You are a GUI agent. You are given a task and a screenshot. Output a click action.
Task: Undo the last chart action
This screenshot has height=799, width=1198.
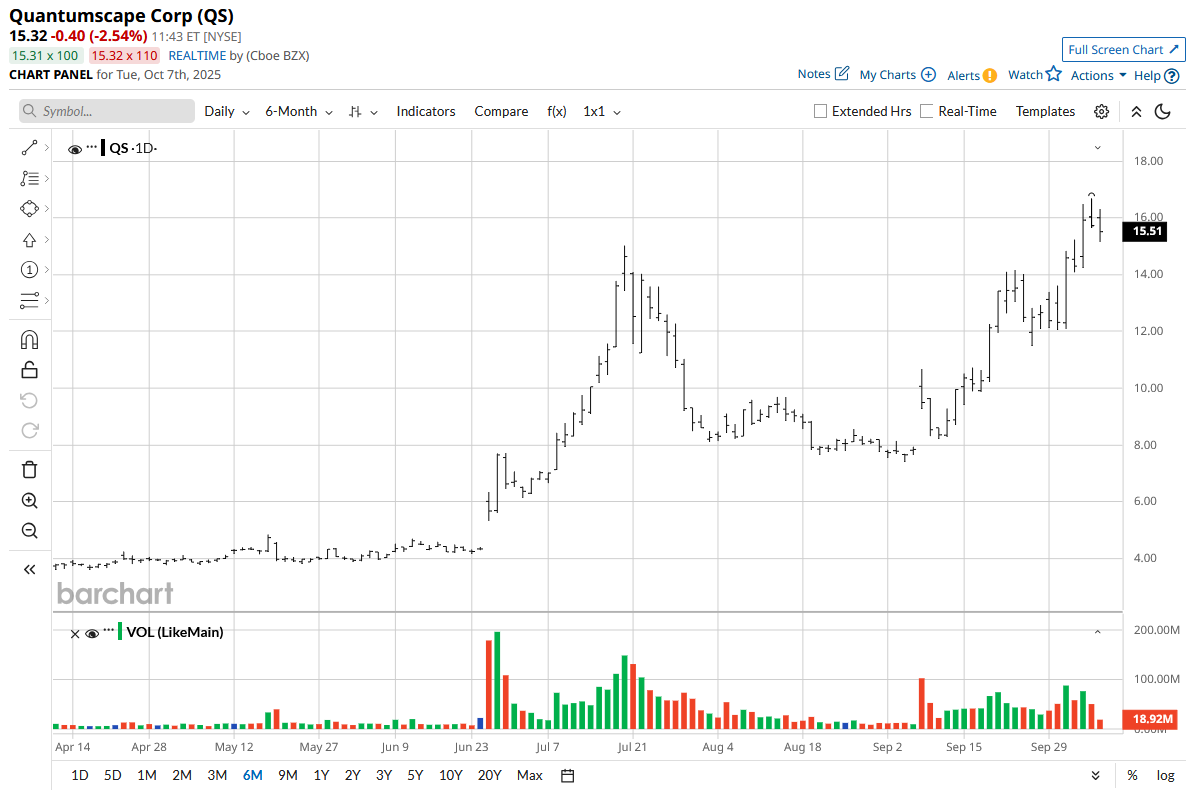tap(29, 400)
